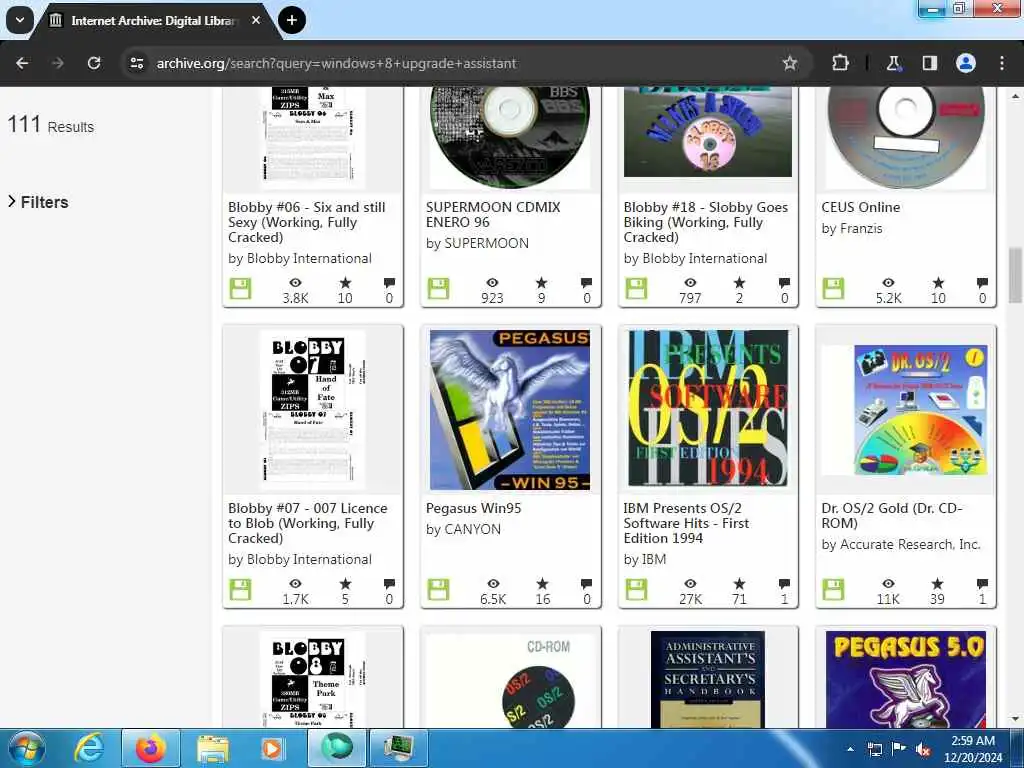
Task: Expand the Filters section
Action: pos(38,202)
